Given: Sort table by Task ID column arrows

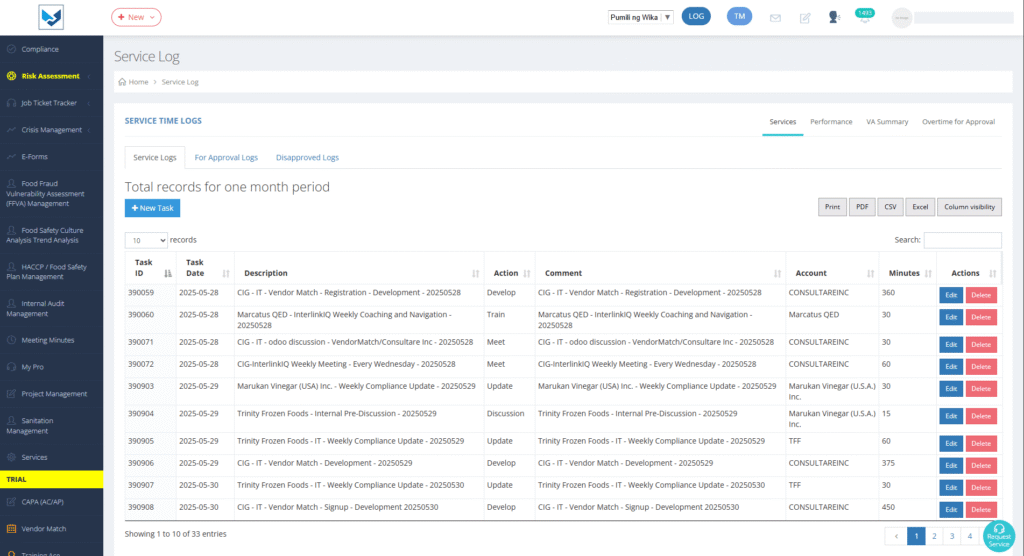Looking at the screenshot, I should (x=168, y=273).
